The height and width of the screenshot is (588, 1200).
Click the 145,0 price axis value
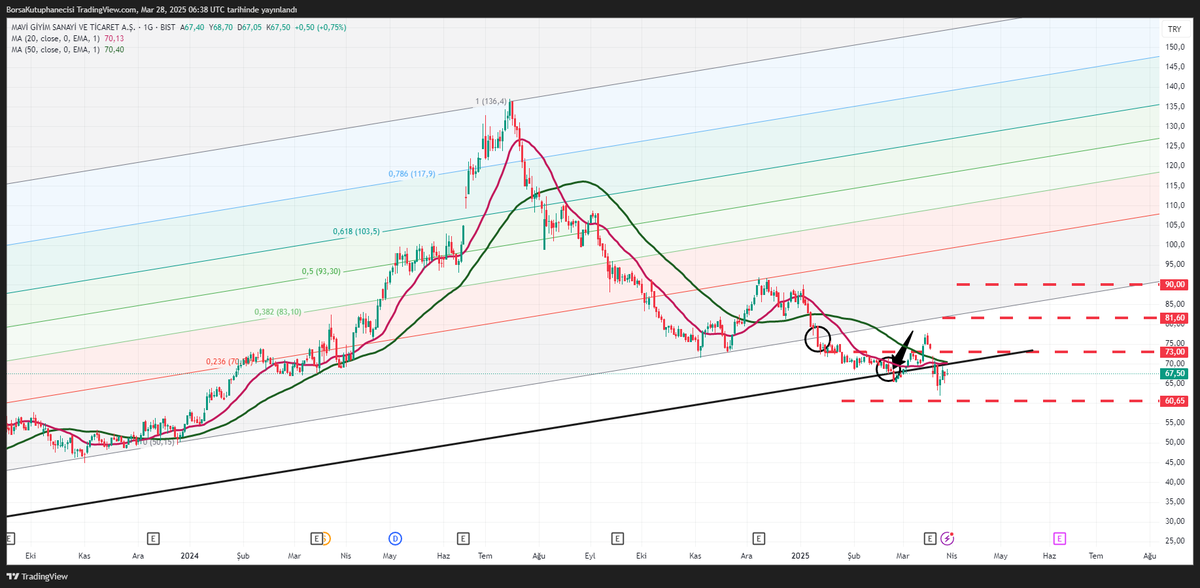pos(1174,67)
